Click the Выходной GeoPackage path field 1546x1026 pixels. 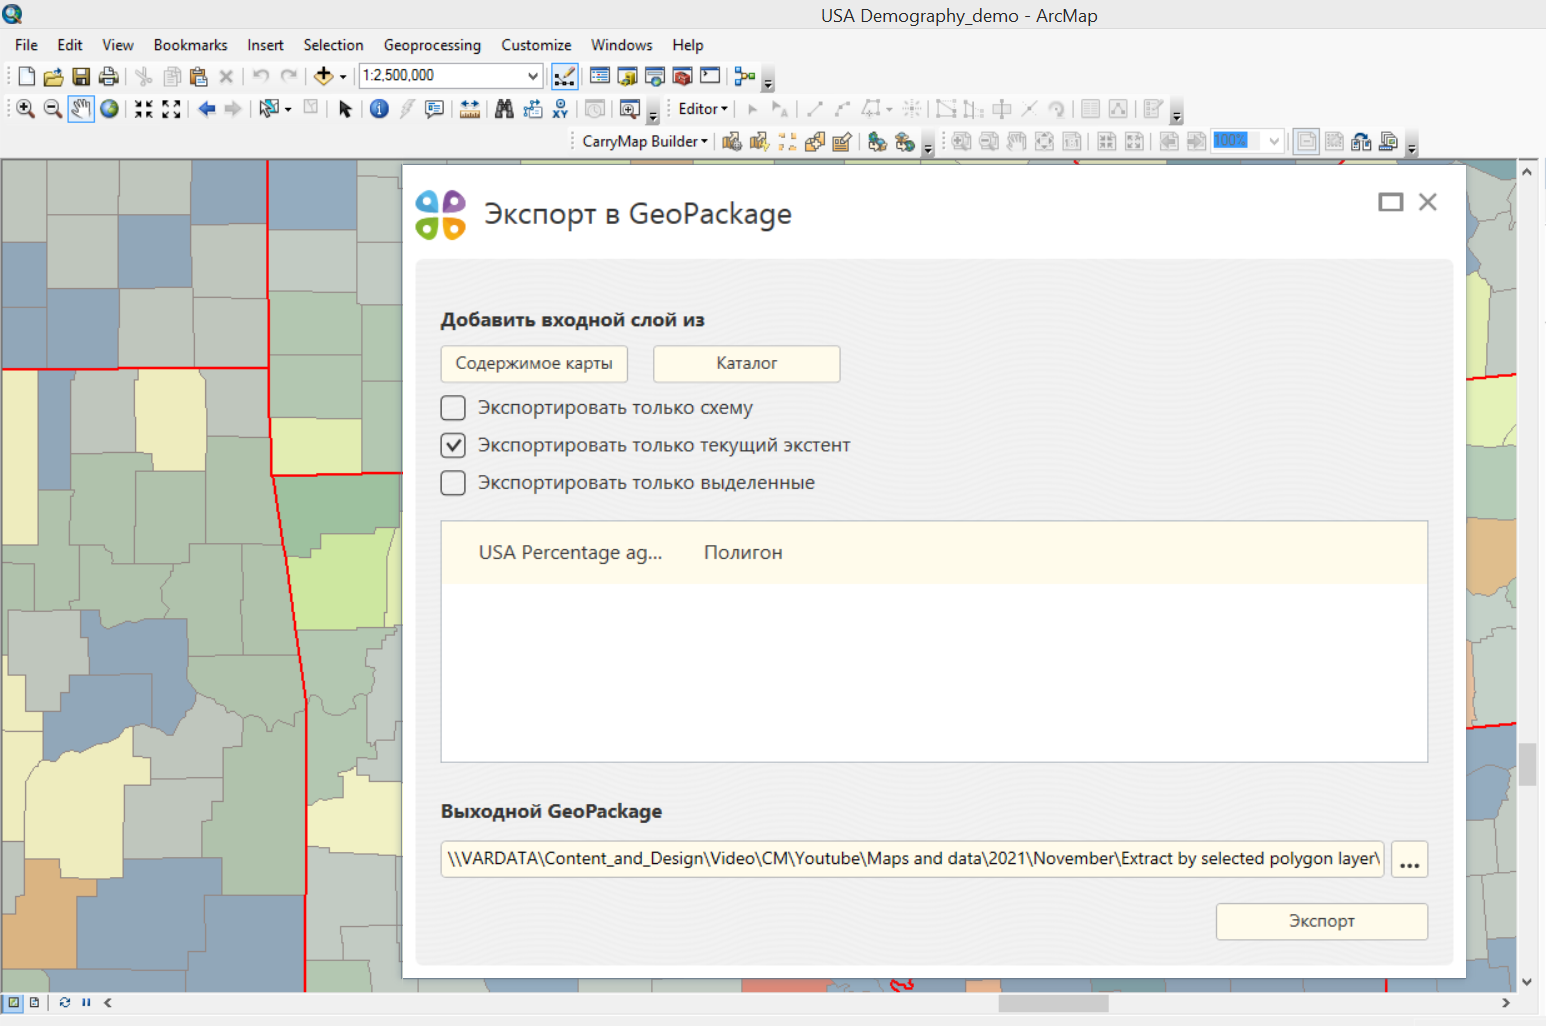tap(912, 859)
